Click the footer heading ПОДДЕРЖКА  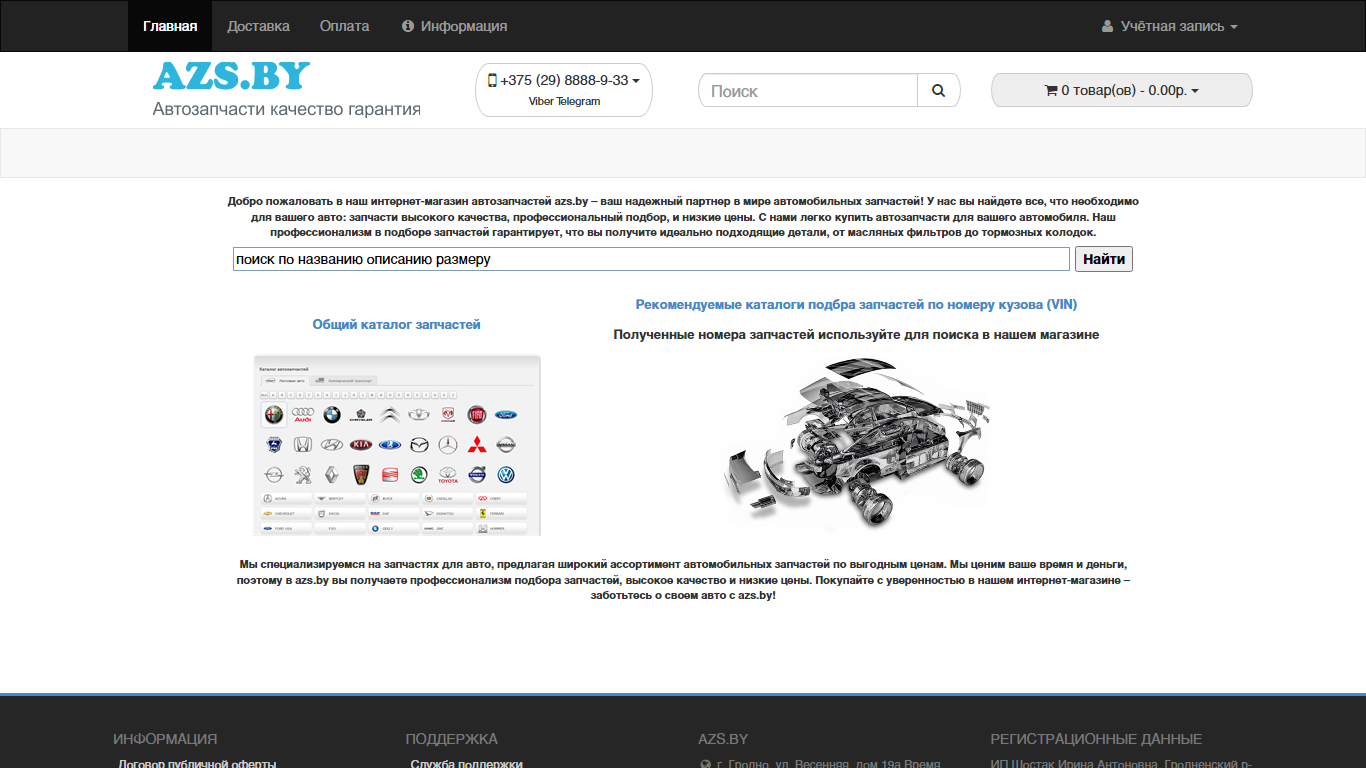(x=452, y=739)
